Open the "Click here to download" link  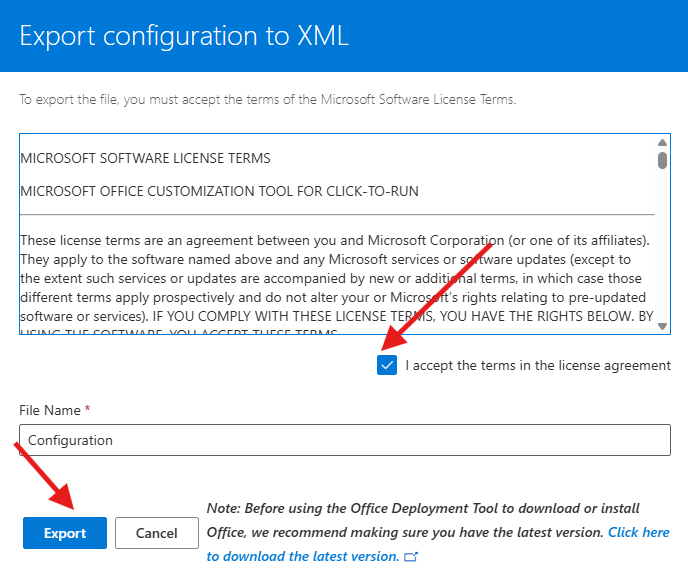[x=638, y=532]
